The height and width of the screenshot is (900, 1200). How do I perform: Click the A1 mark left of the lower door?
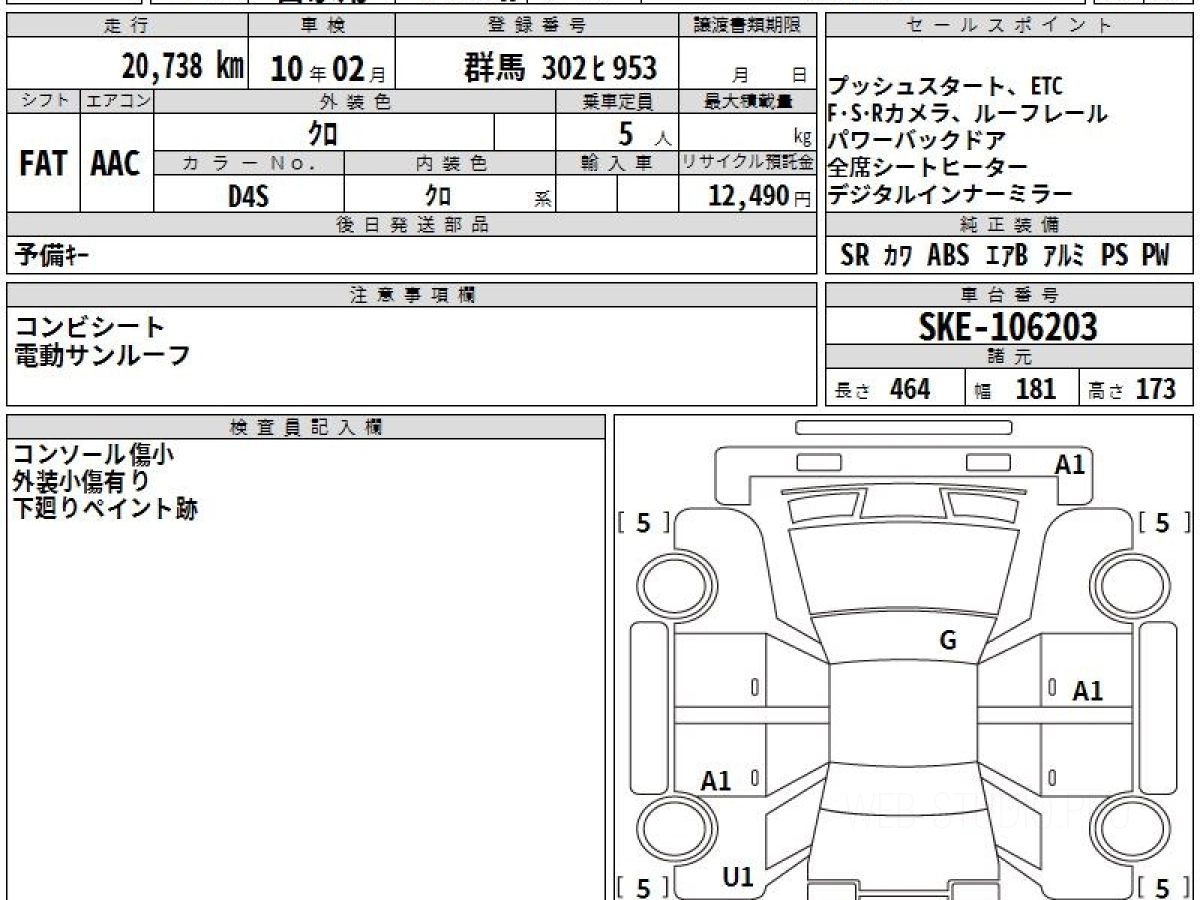716,781
